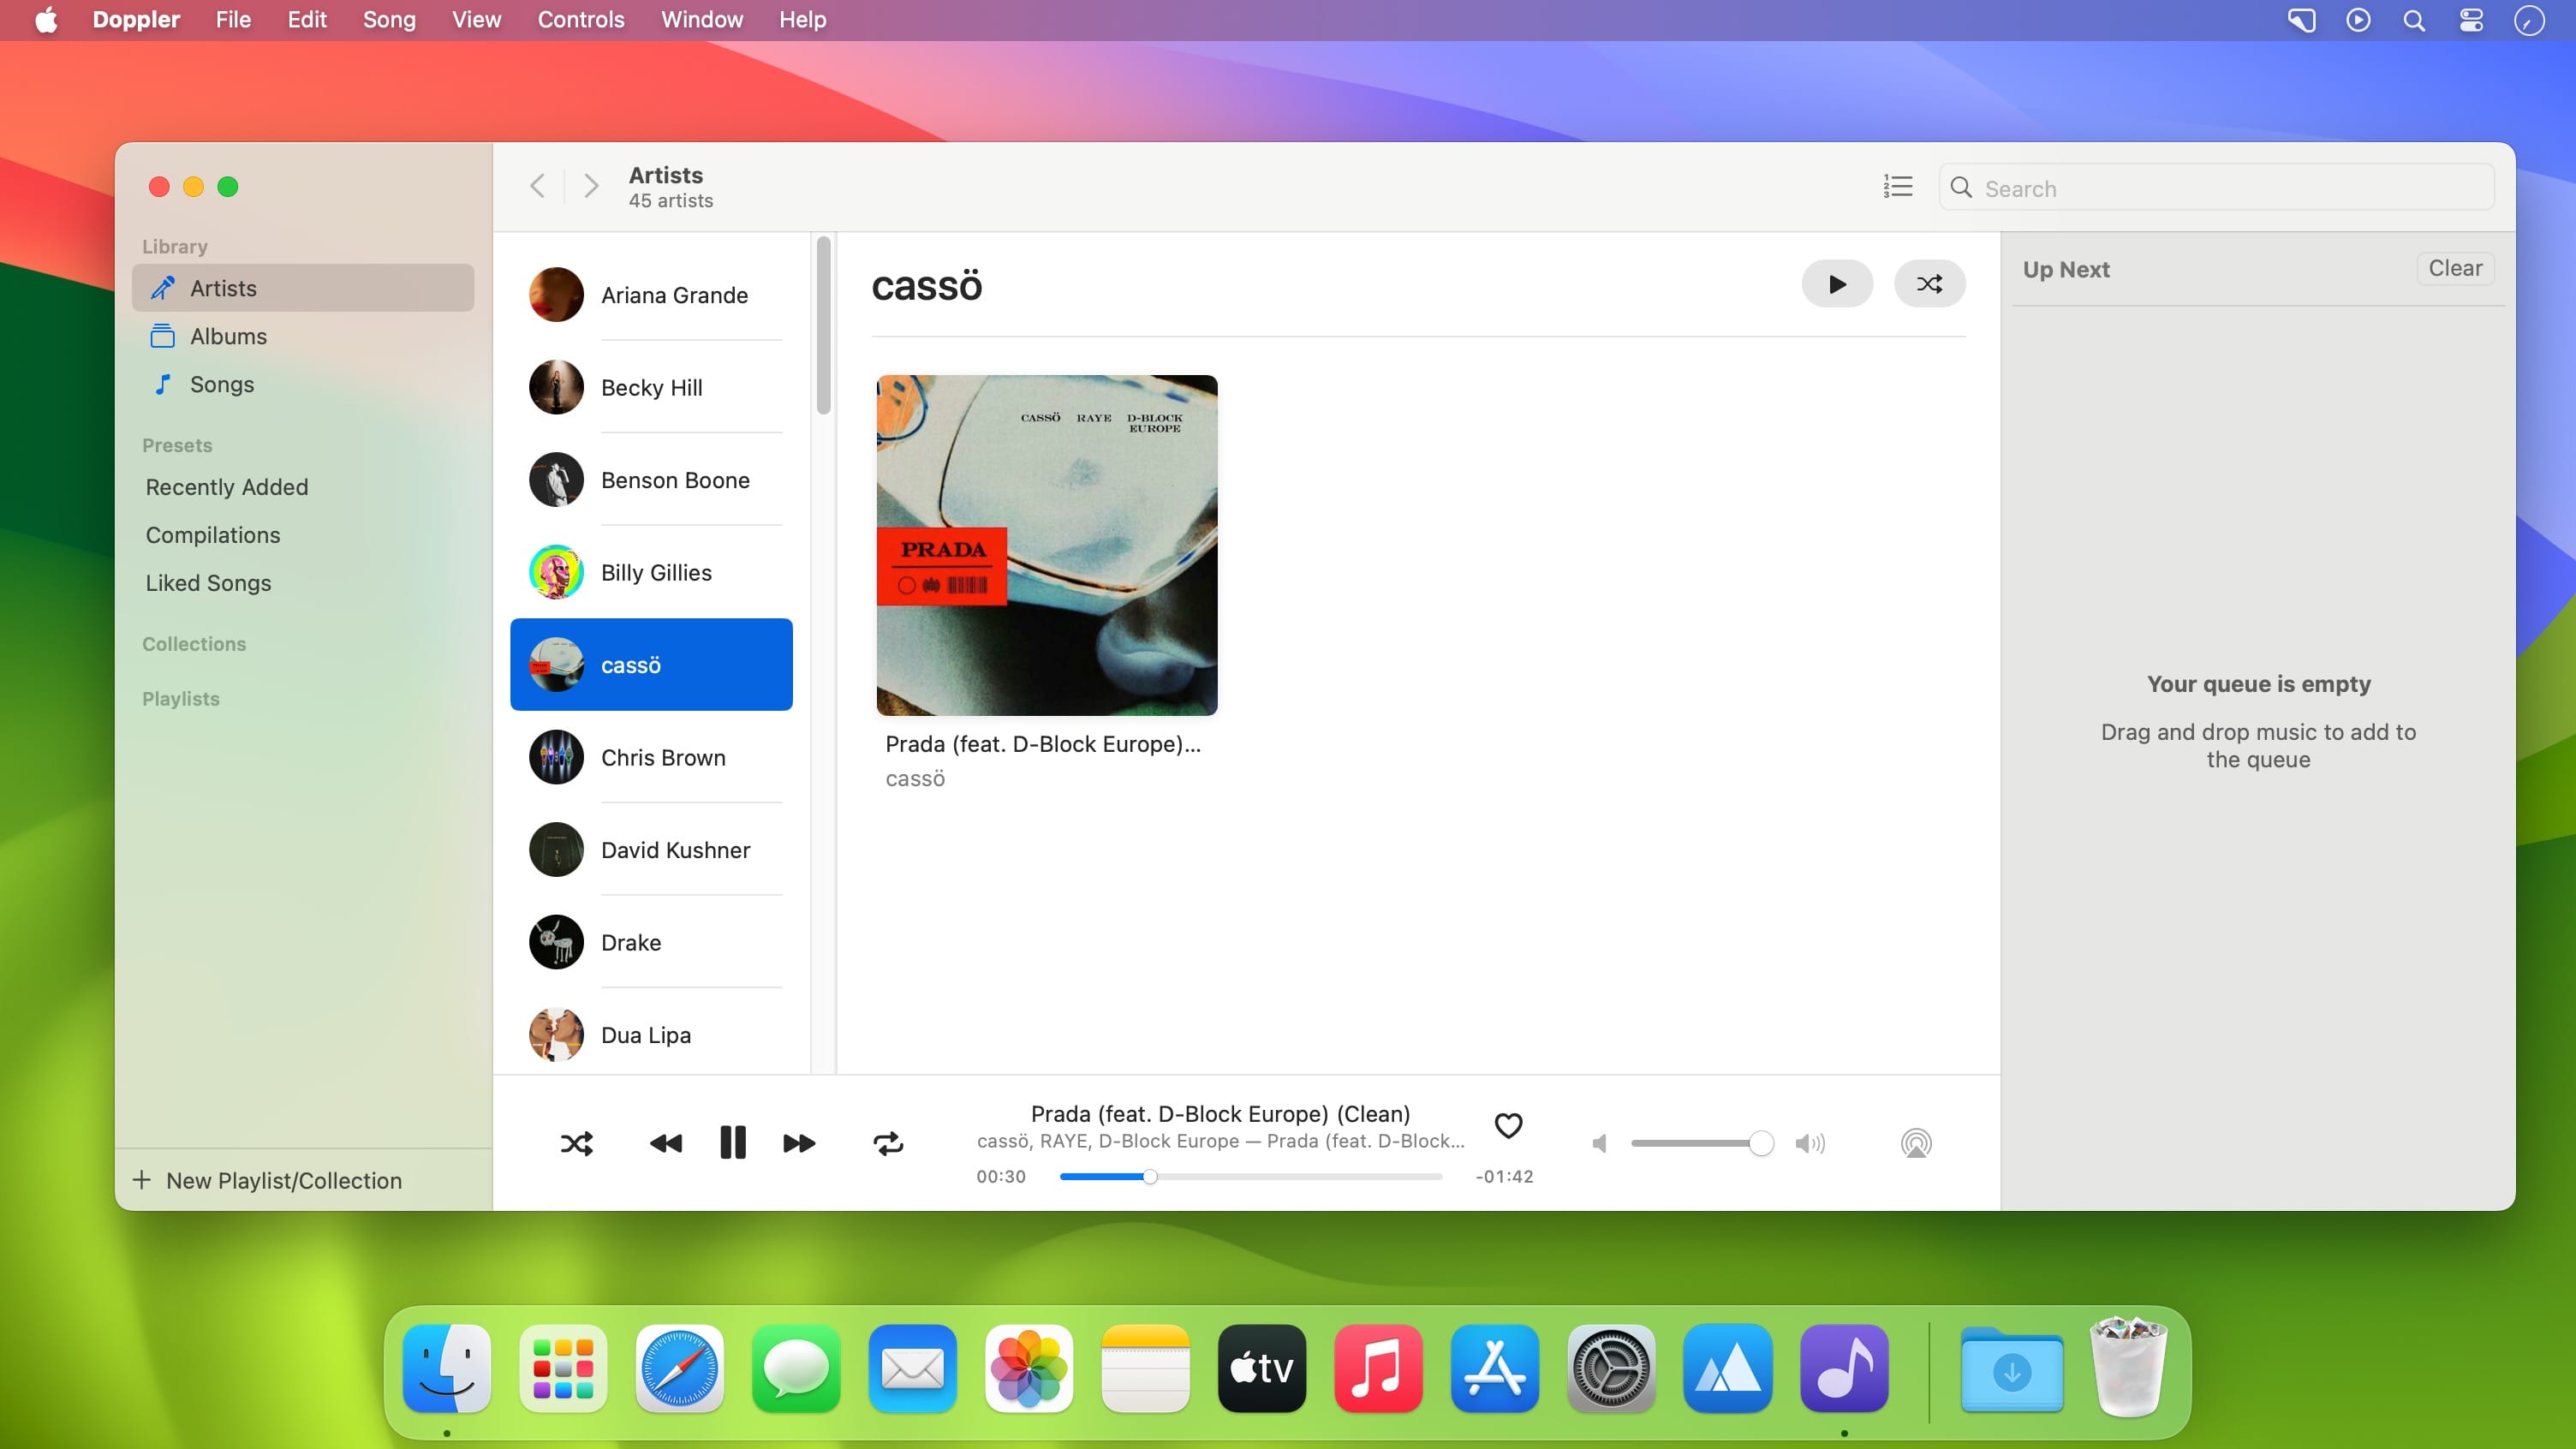Skip to the next track
The height and width of the screenshot is (1449, 2576).
tap(799, 1143)
